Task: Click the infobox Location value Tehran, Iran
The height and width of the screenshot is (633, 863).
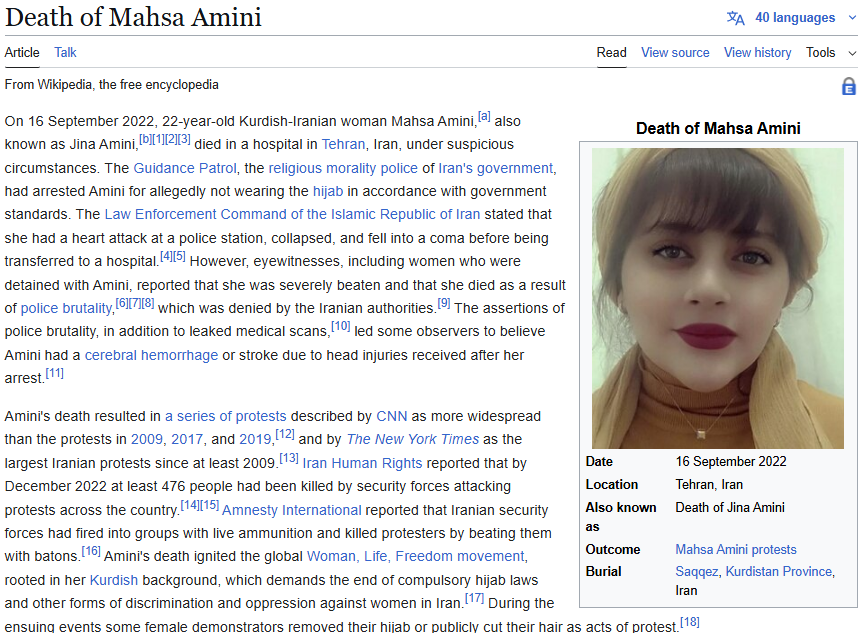Action: pyautogui.click(x=709, y=484)
